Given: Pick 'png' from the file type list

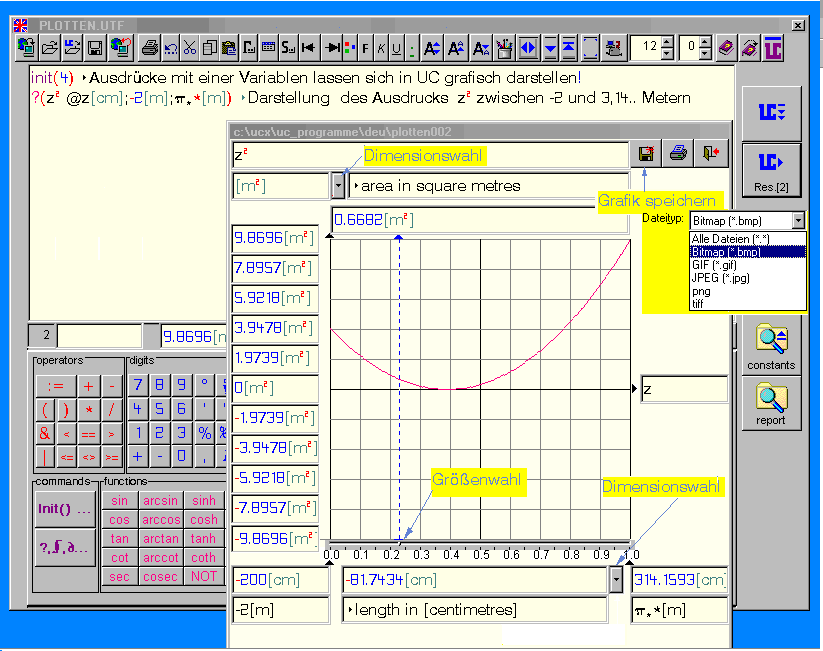Looking at the screenshot, I should pyautogui.click(x=747, y=291).
